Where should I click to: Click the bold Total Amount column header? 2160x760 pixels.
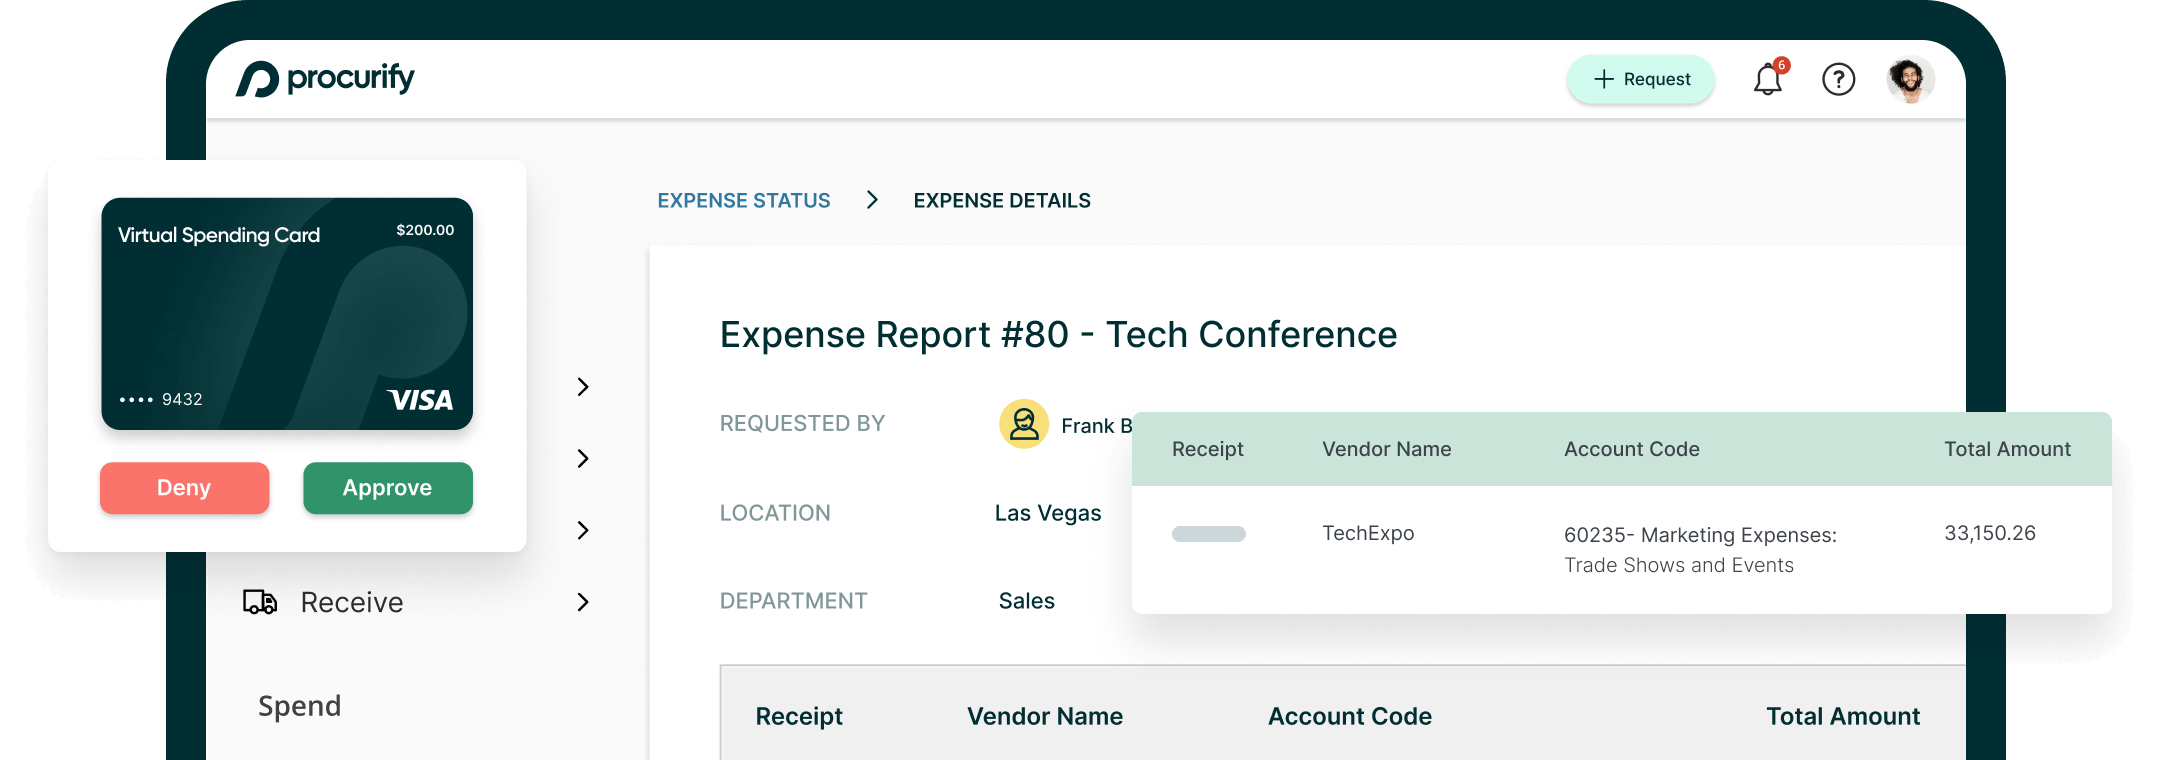1843,716
